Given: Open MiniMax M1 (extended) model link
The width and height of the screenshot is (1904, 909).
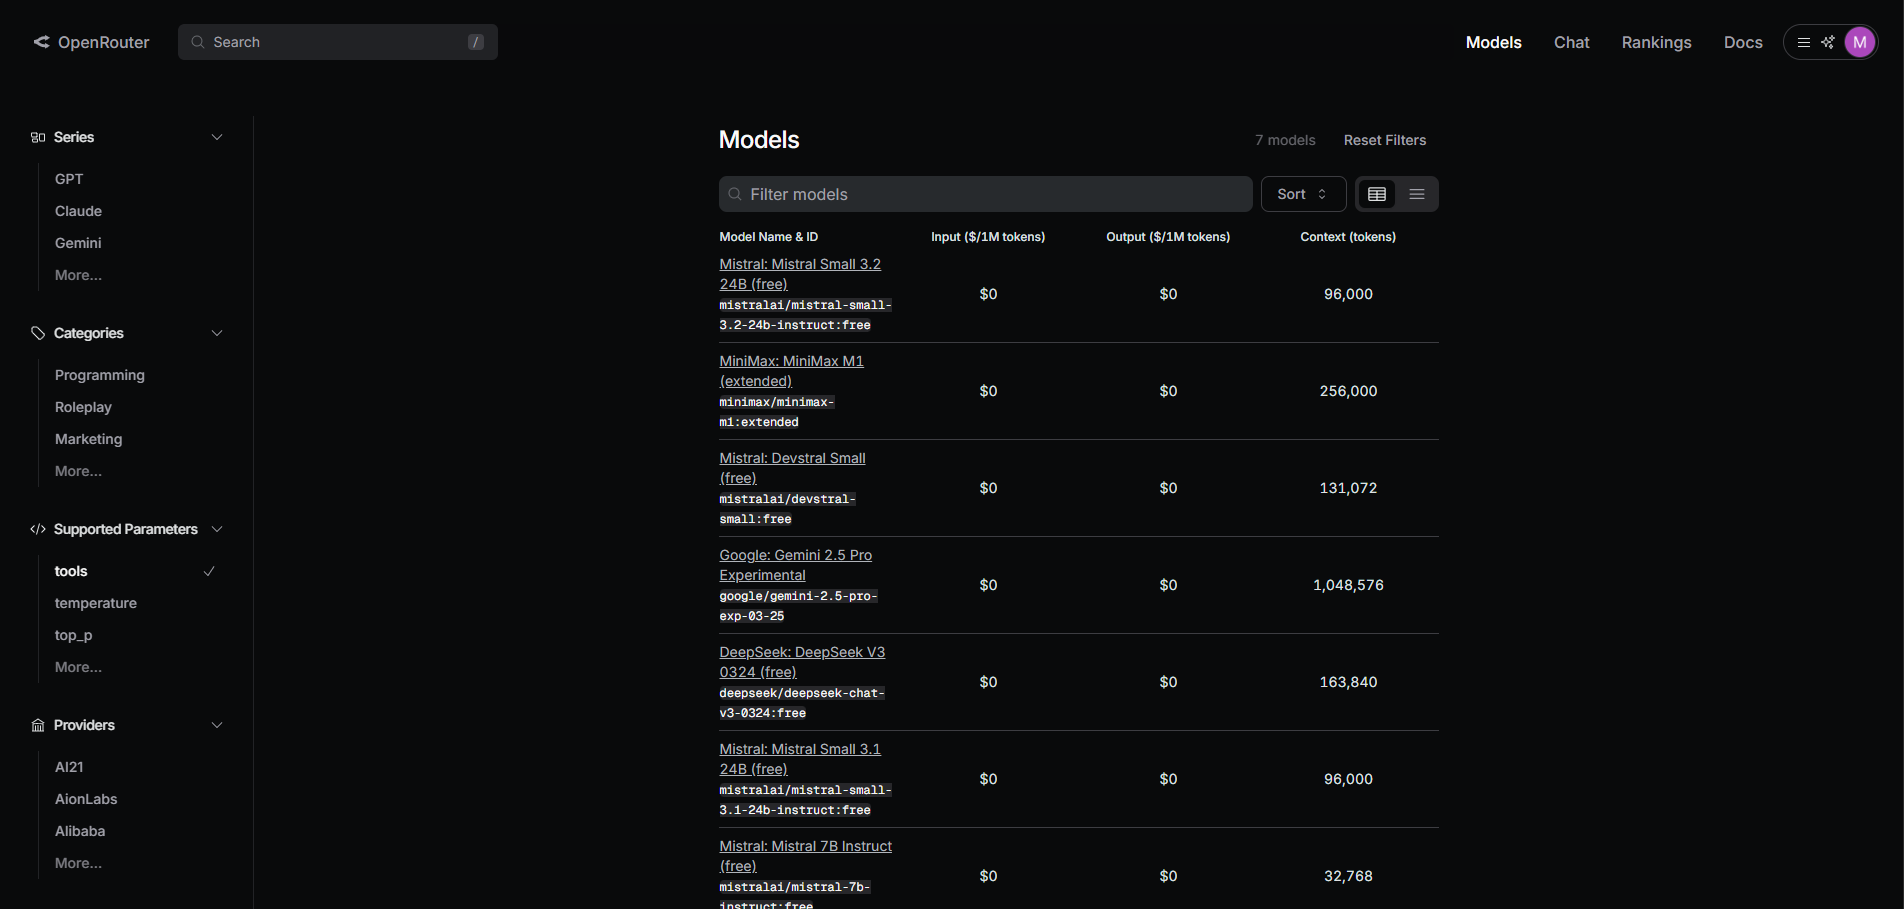Looking at the screenshot, I should [x=791, y=371].
